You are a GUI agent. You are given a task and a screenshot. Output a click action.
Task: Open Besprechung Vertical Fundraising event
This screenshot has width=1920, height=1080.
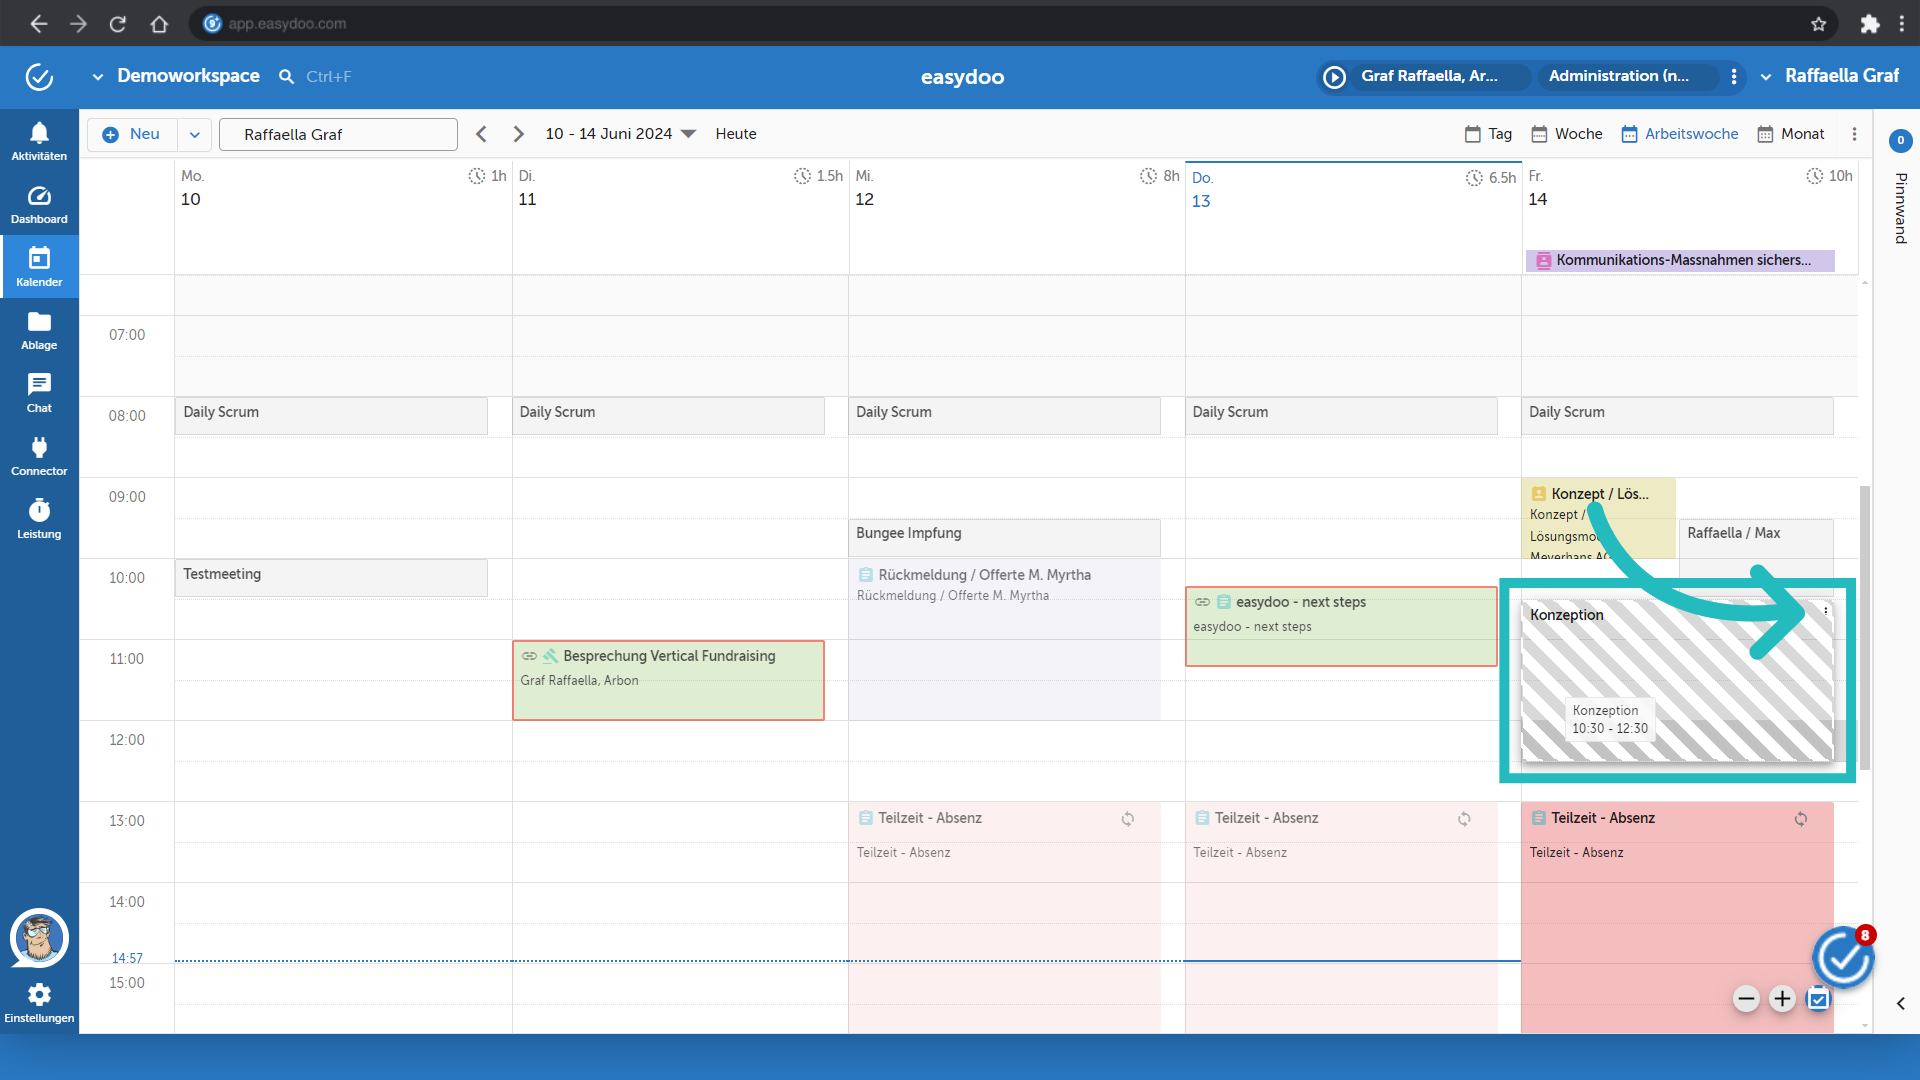click(668, 680)
